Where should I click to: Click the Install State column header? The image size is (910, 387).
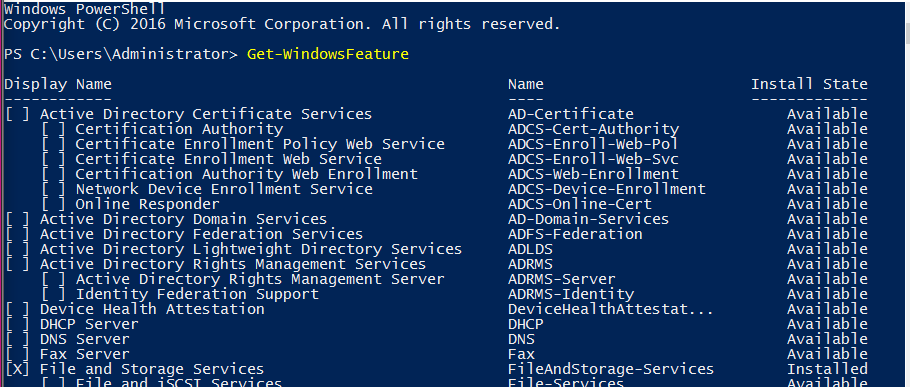click(810, 84)
